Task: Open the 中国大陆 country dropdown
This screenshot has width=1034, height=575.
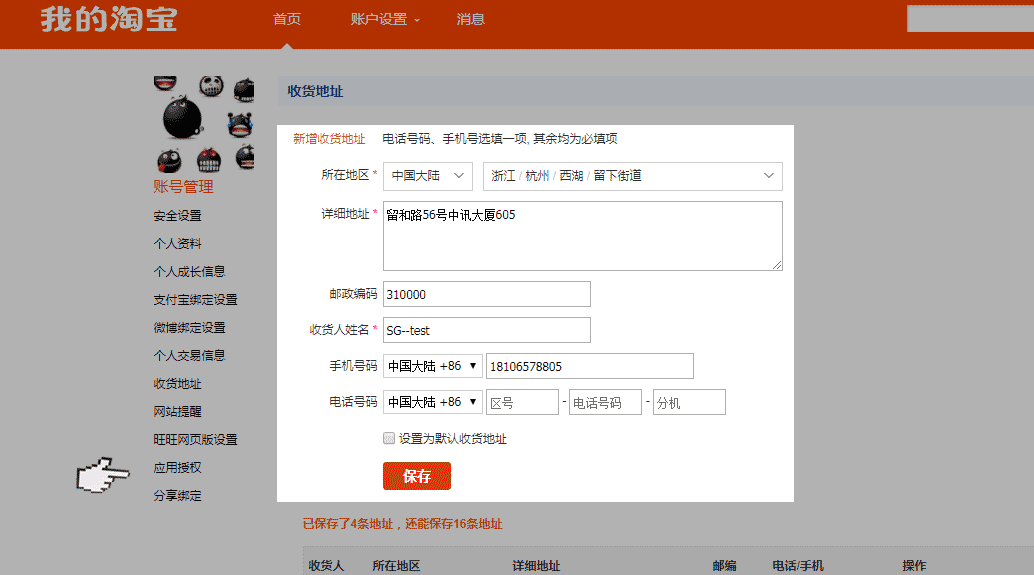Action: (x=428, y=176)
